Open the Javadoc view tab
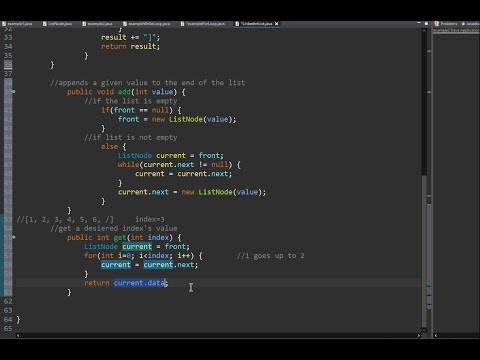This screenshot has width=480, height=360. coord(471,24)
